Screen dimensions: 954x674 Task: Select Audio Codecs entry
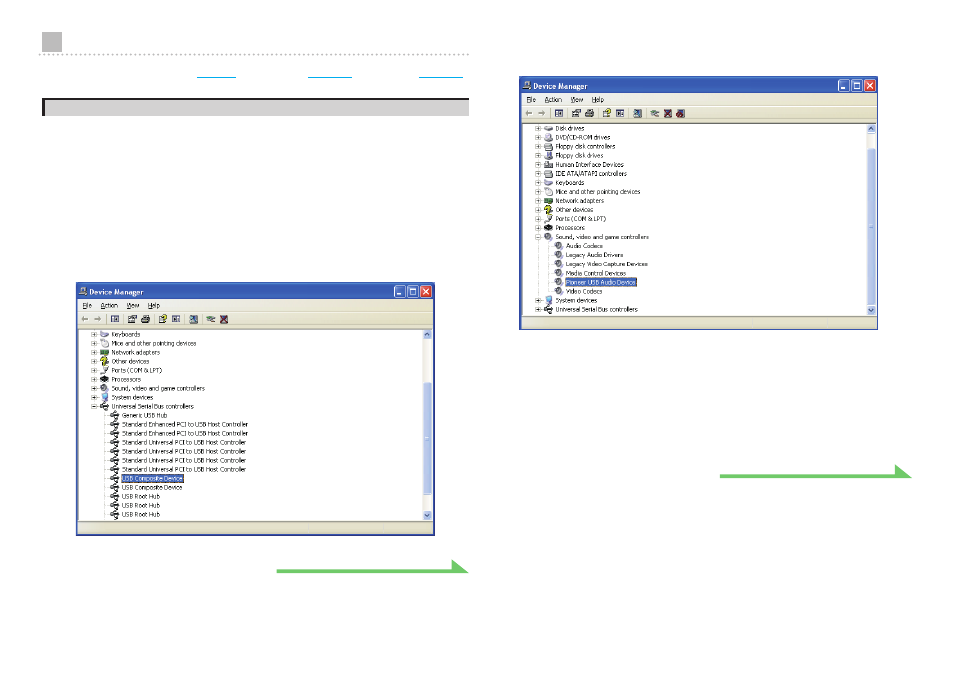(x=584, y=246)
